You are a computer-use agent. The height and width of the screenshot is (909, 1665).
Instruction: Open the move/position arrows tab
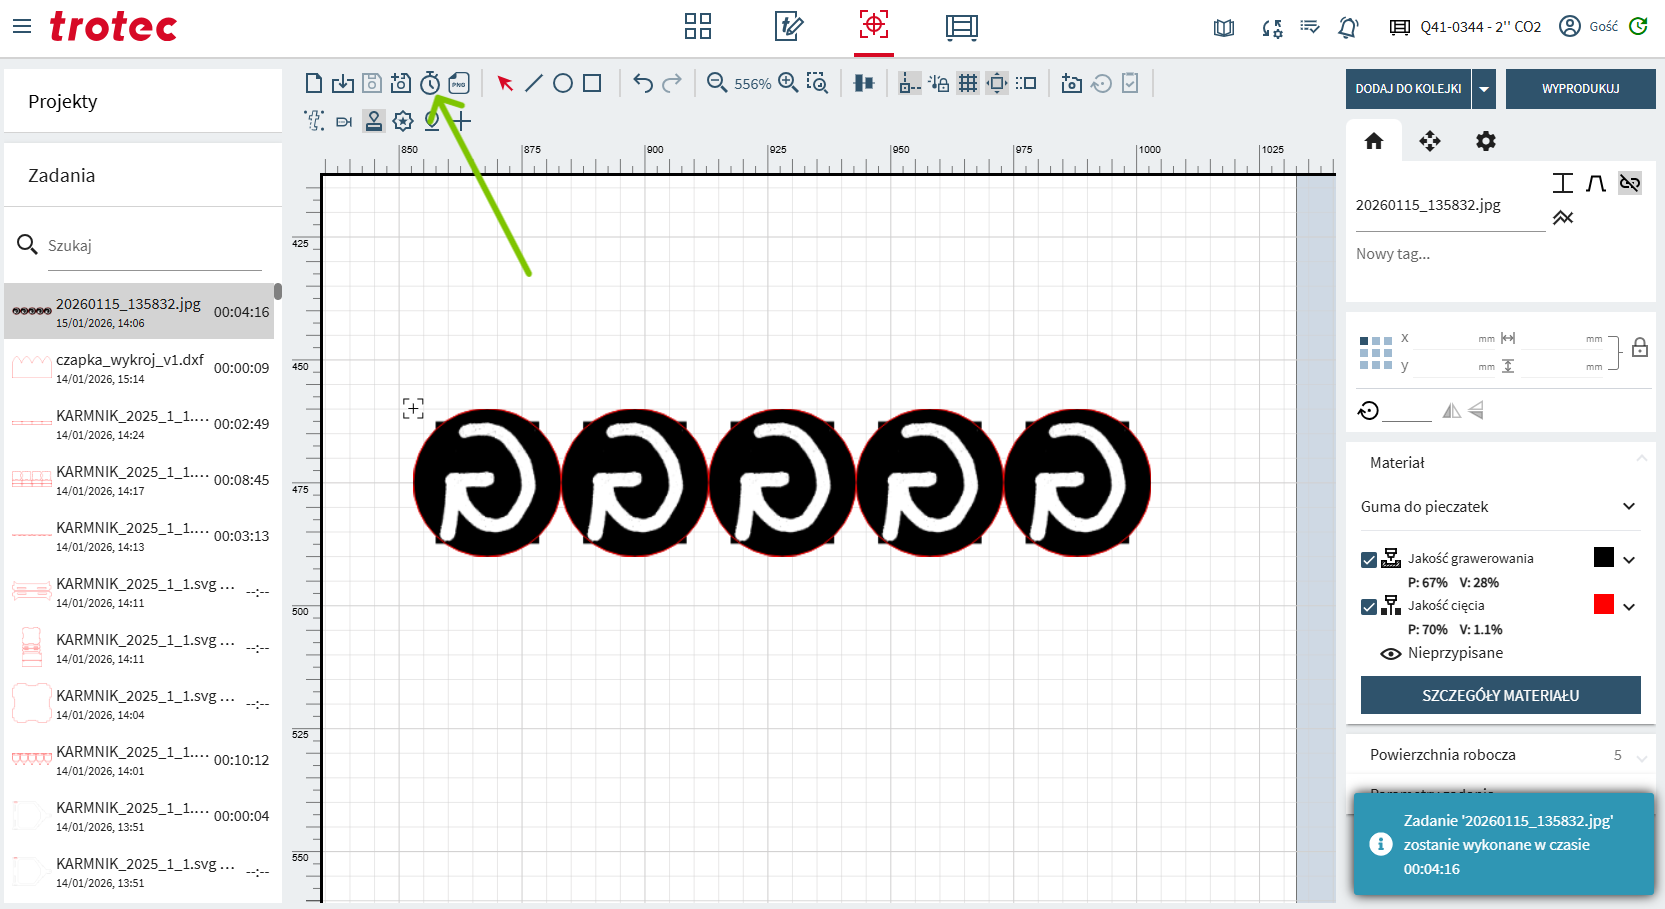[x=1430, y=141]
